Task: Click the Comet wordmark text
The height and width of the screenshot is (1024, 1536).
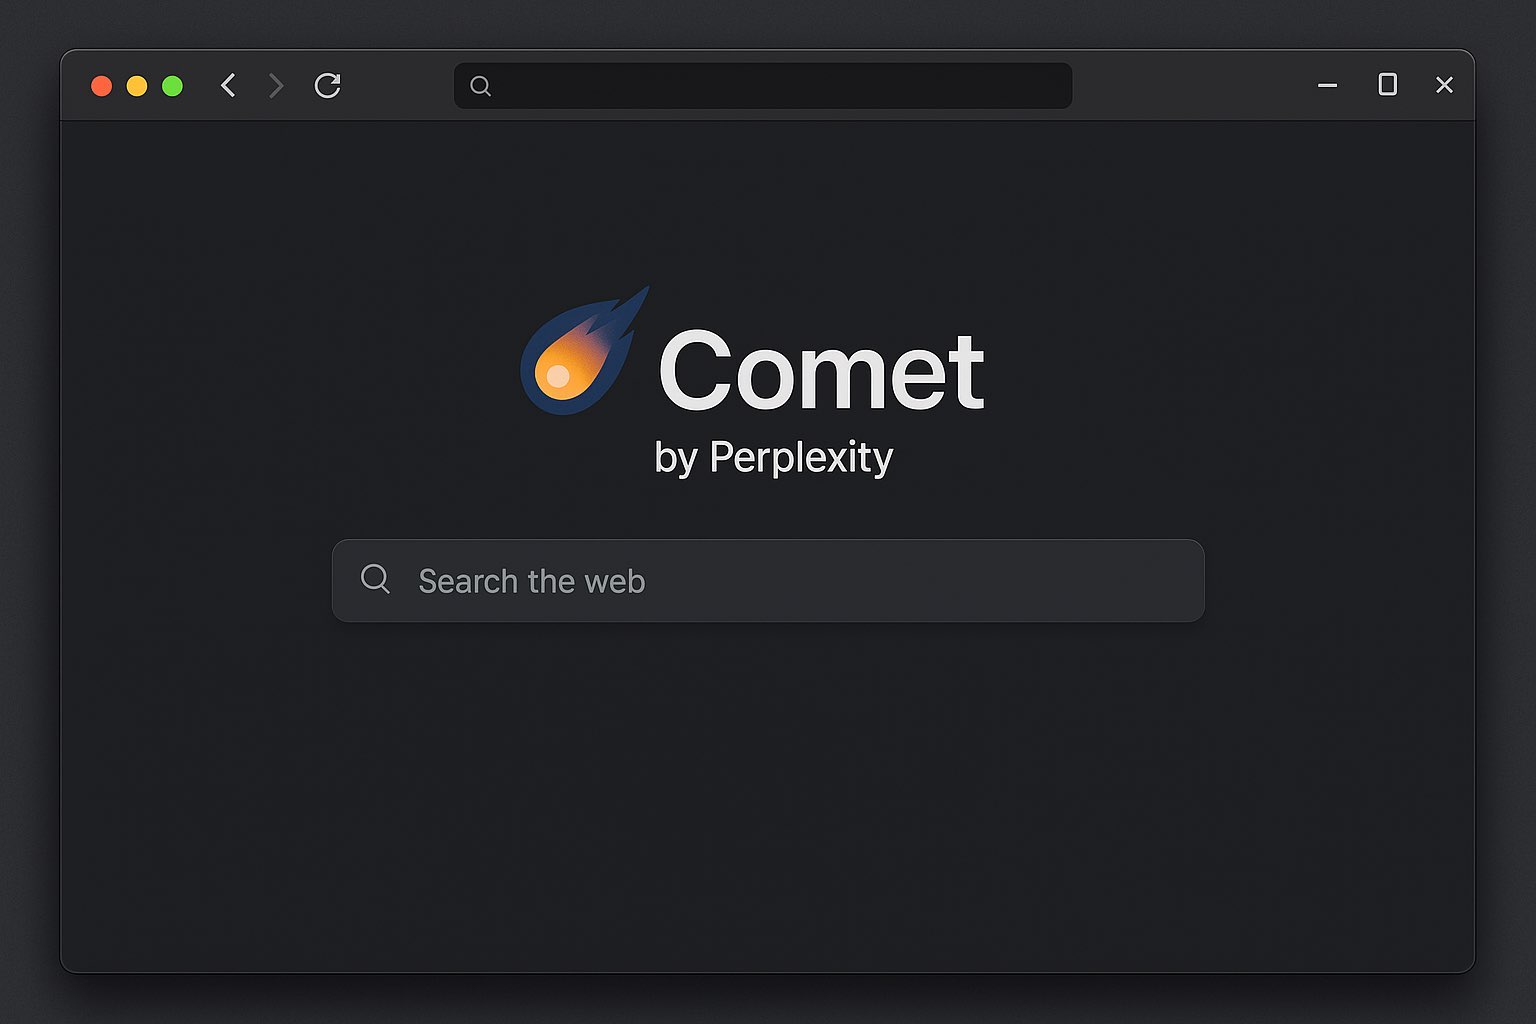Action: pos(820,370)
